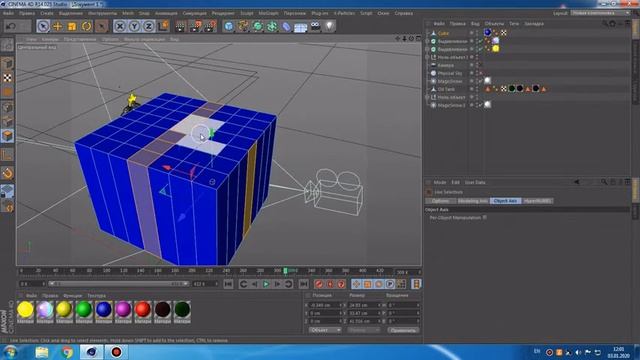
Task: Click the green timeline playhead marker
Action: (286, 271)
